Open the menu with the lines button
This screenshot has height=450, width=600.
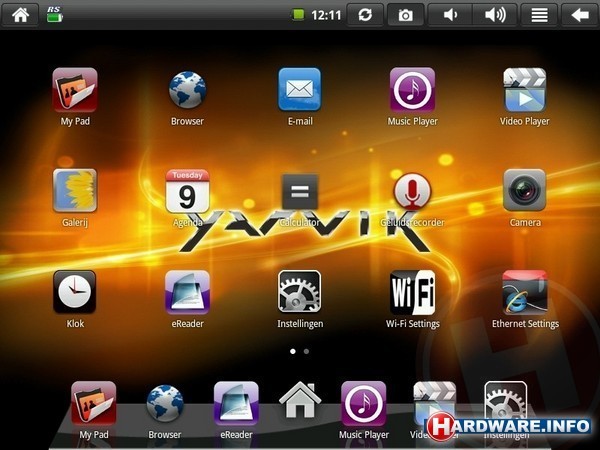(x=539, y=15)
